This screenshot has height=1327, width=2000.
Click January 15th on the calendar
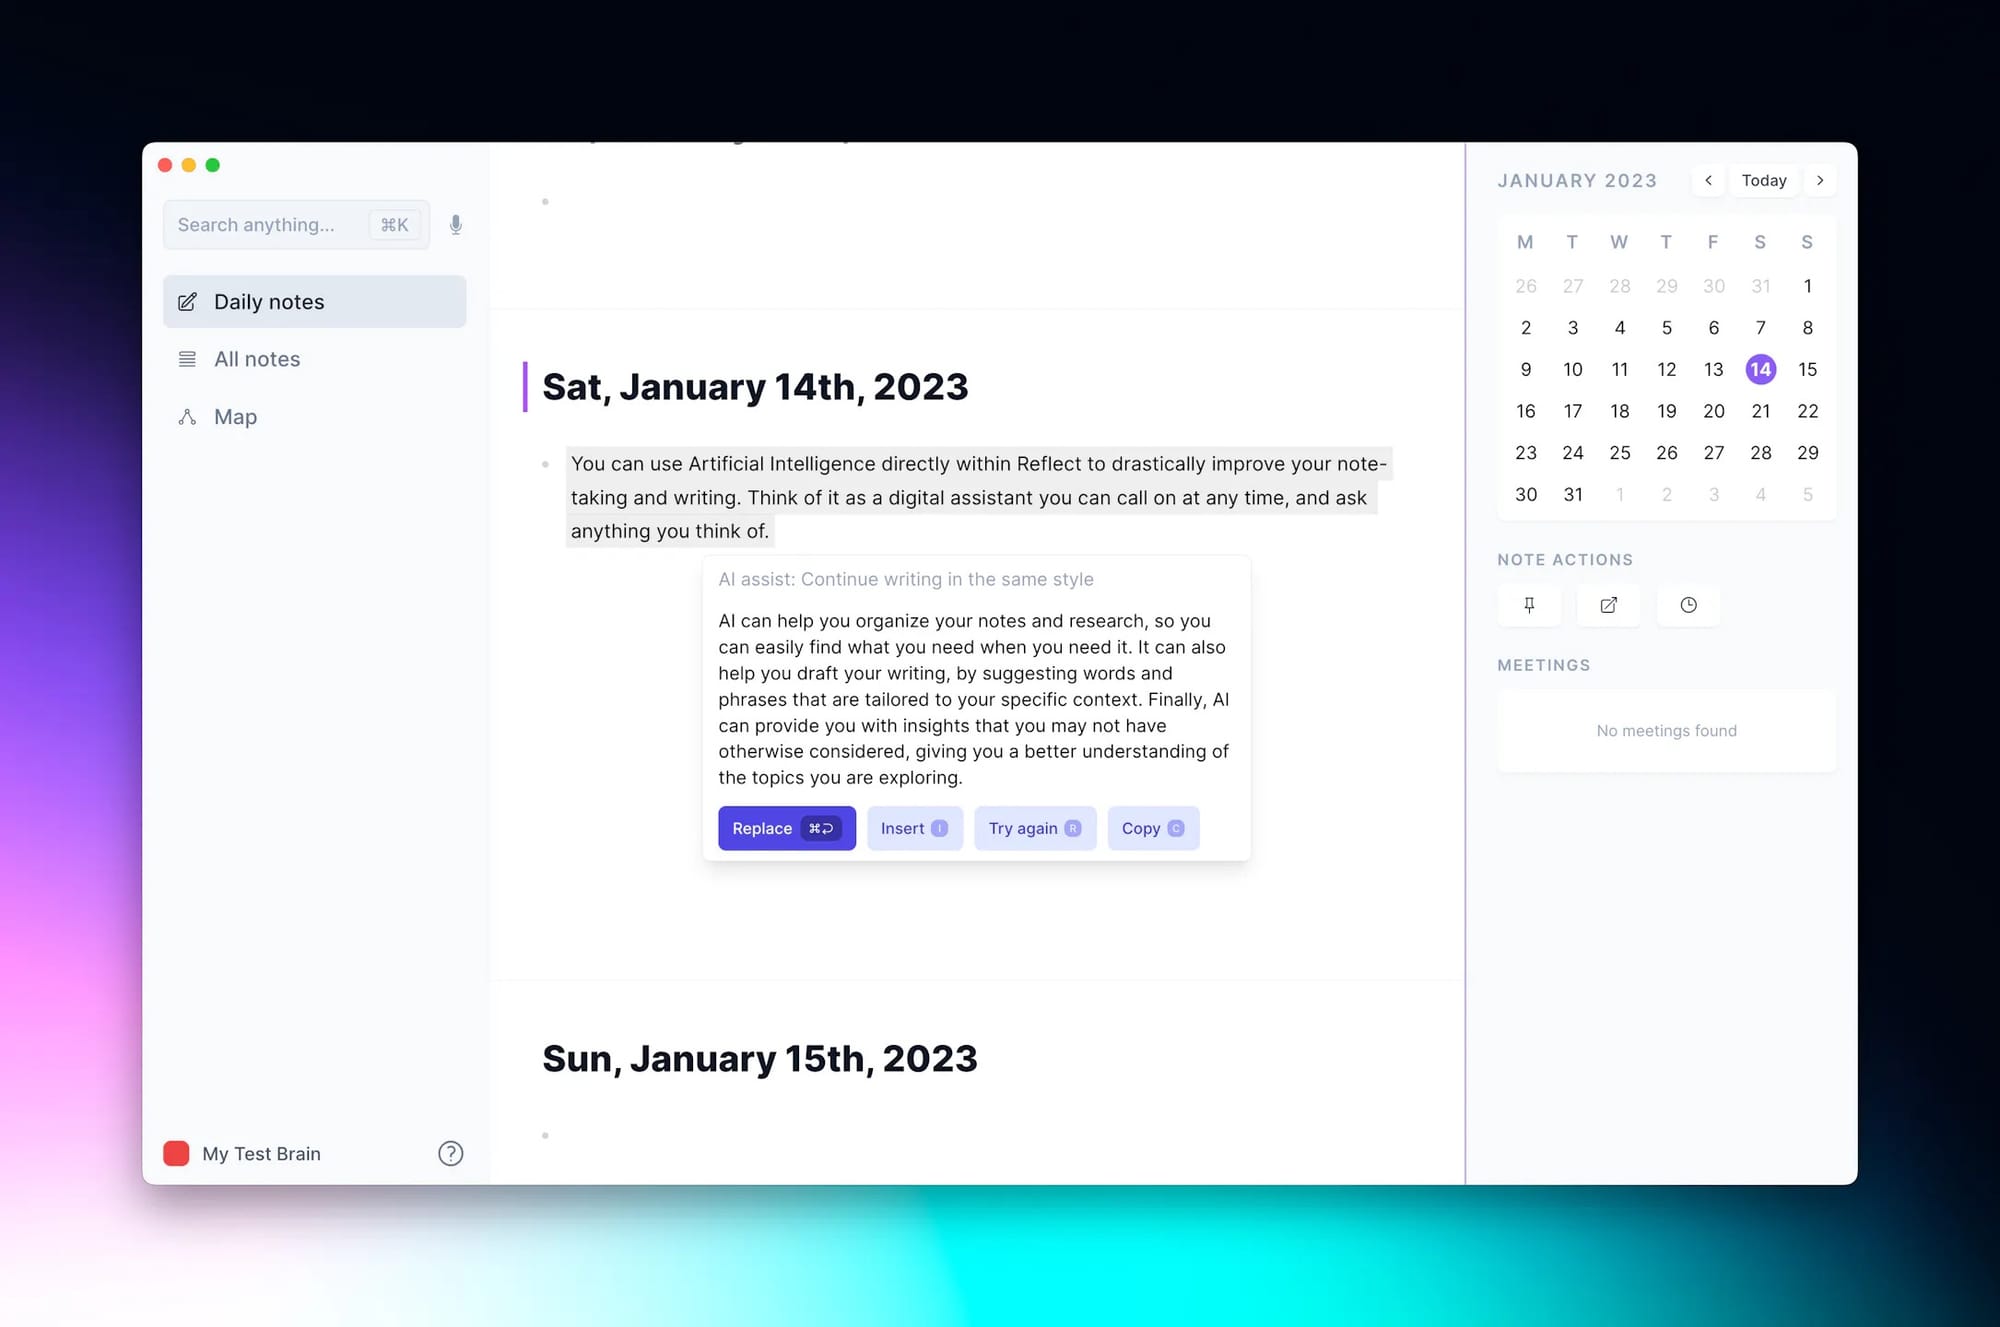tap(1806, 369)
